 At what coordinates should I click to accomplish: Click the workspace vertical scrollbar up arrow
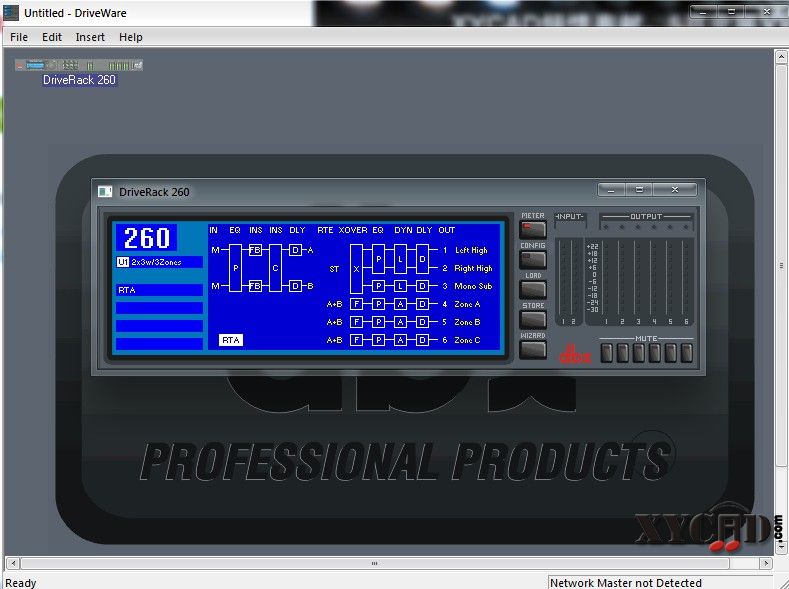pos(781,56)
